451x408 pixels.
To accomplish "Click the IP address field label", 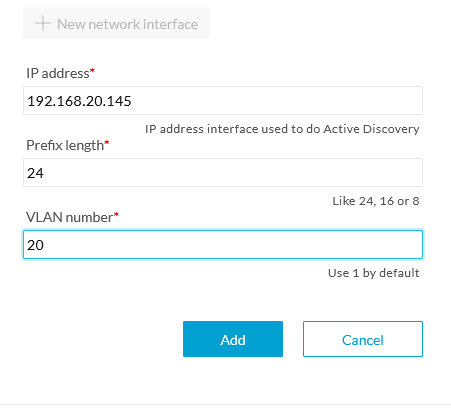I will pyautogui.click(x=58, y=73).
